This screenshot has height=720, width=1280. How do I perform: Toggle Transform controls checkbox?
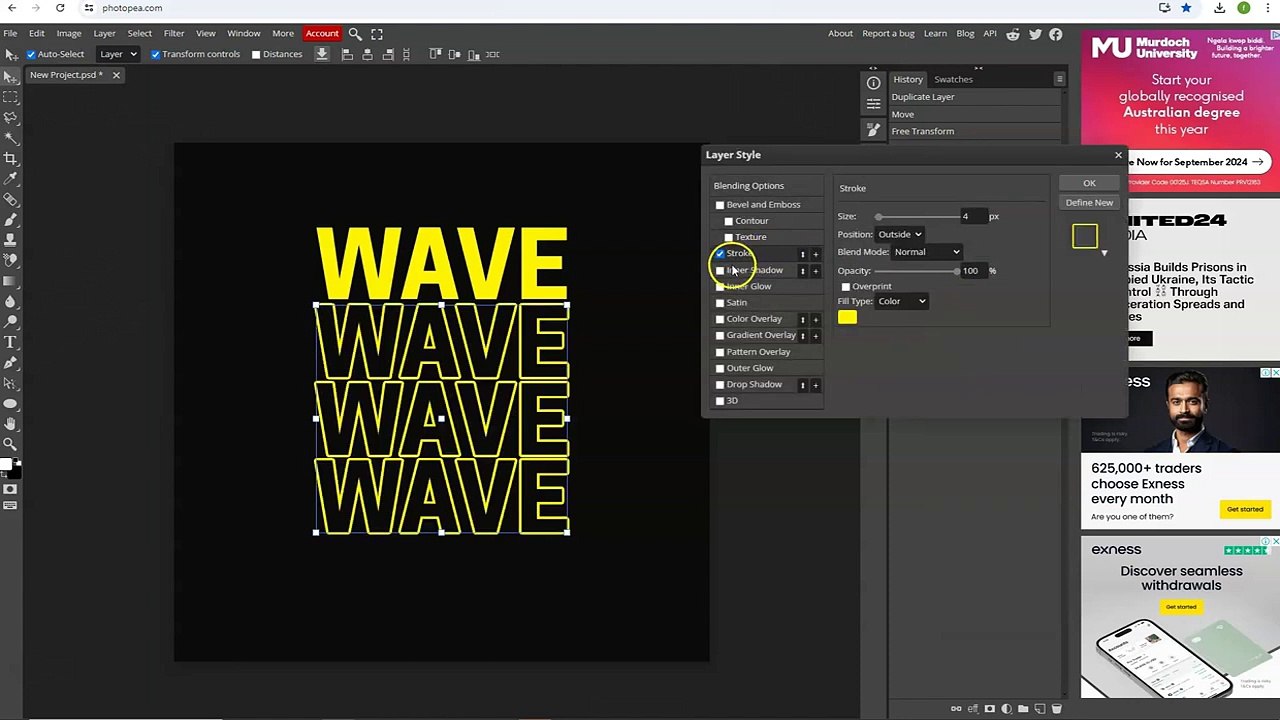(x=155, y=54)
